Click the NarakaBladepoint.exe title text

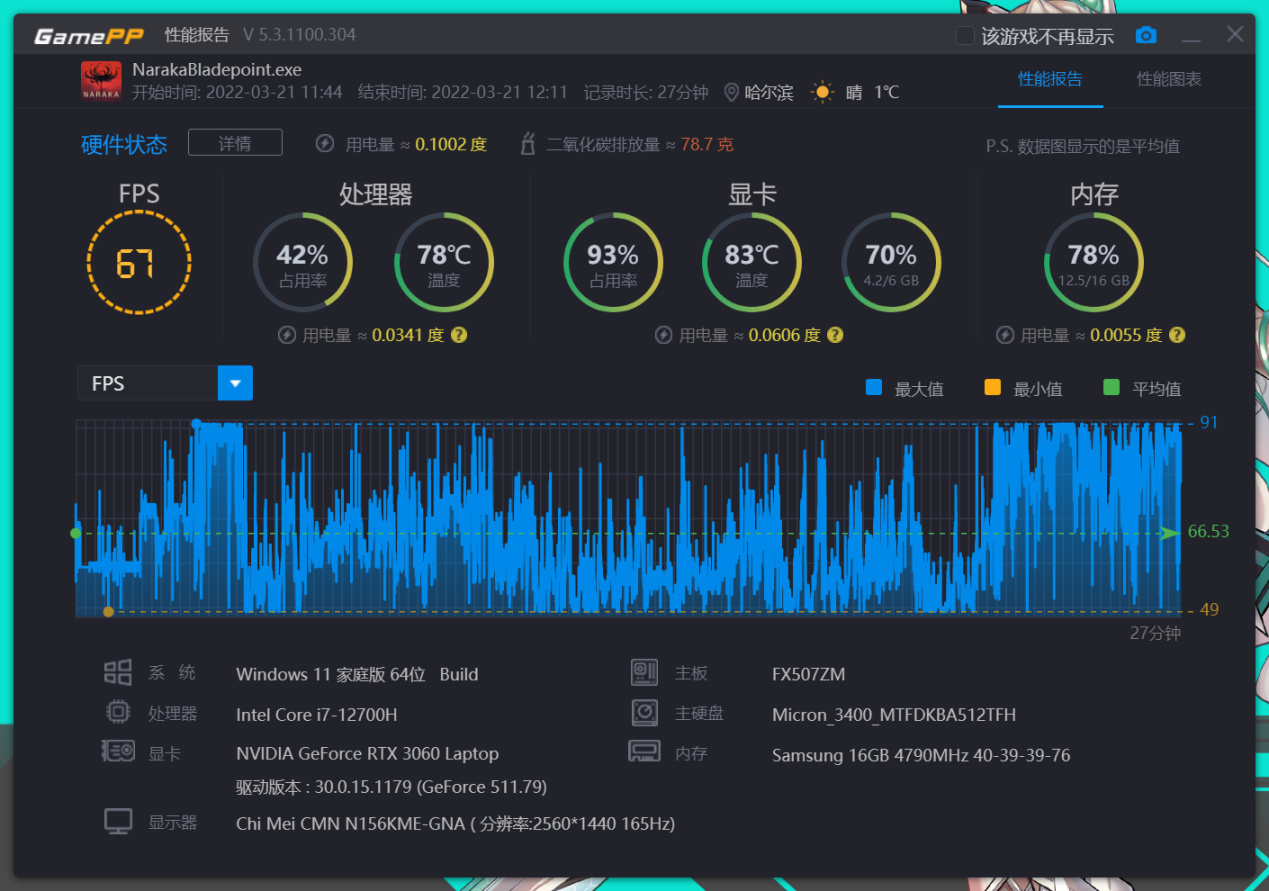coord(217,70)
